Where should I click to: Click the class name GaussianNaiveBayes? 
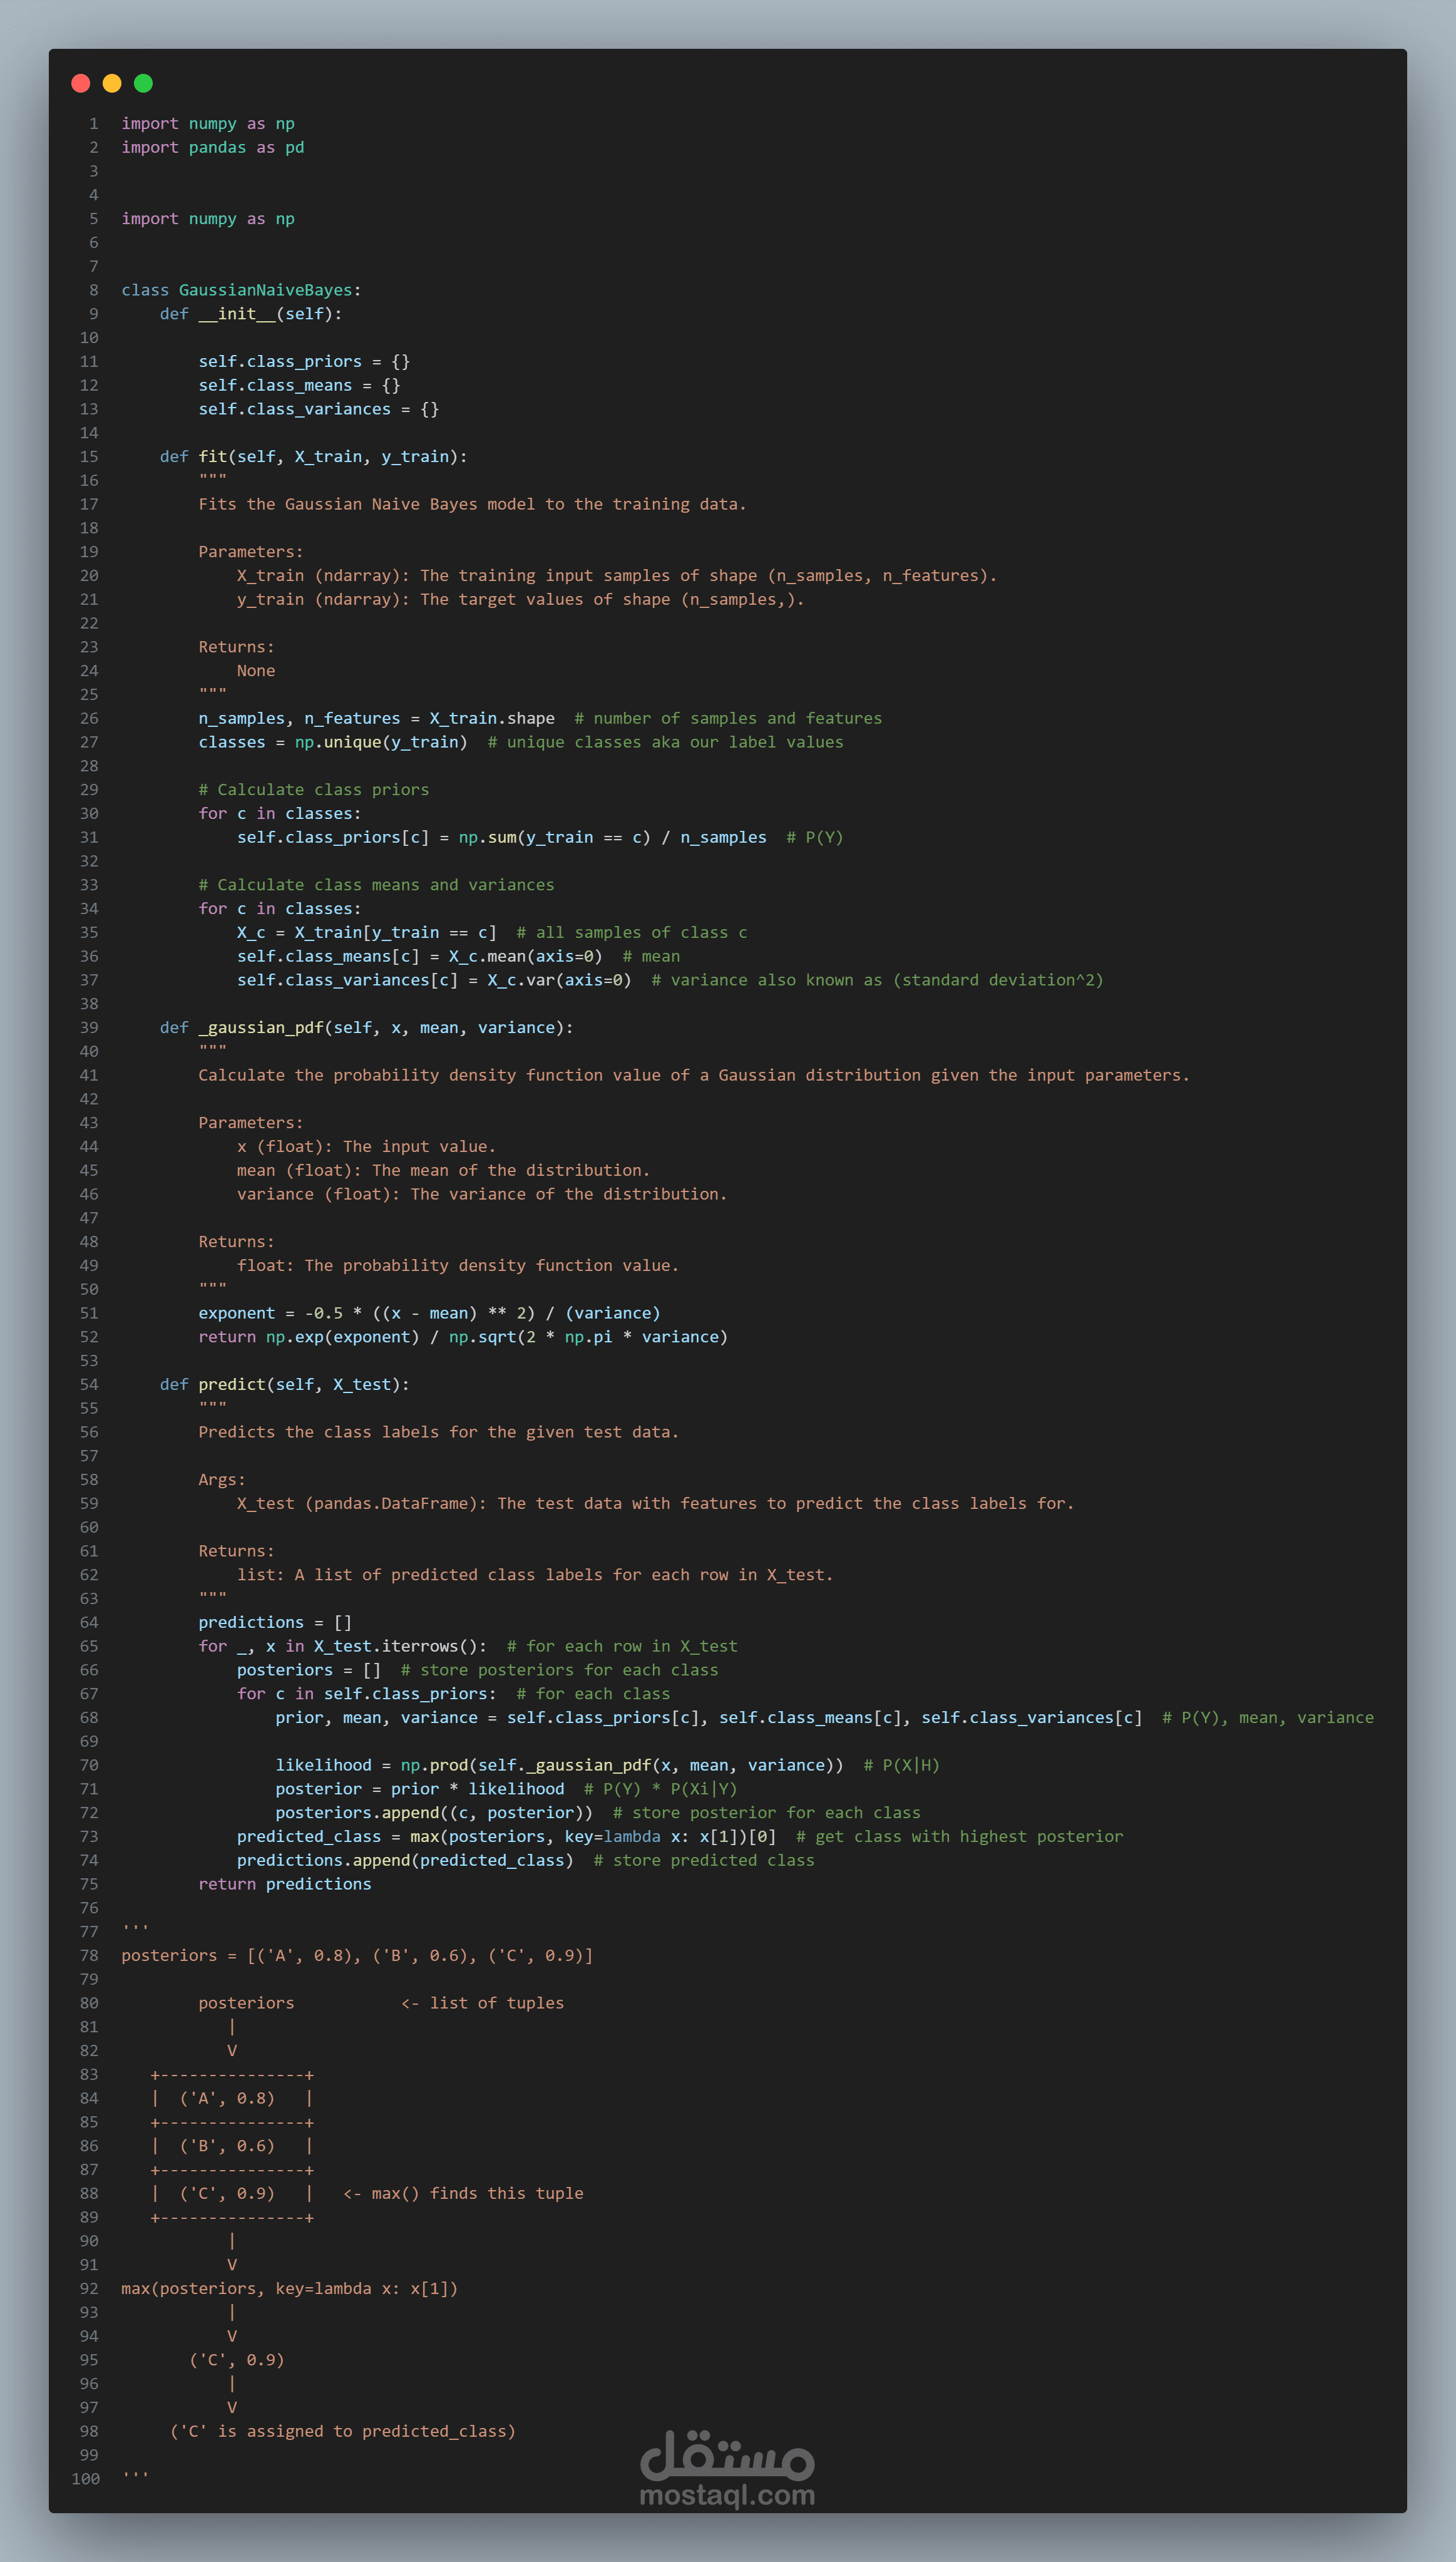pos(265,290)
